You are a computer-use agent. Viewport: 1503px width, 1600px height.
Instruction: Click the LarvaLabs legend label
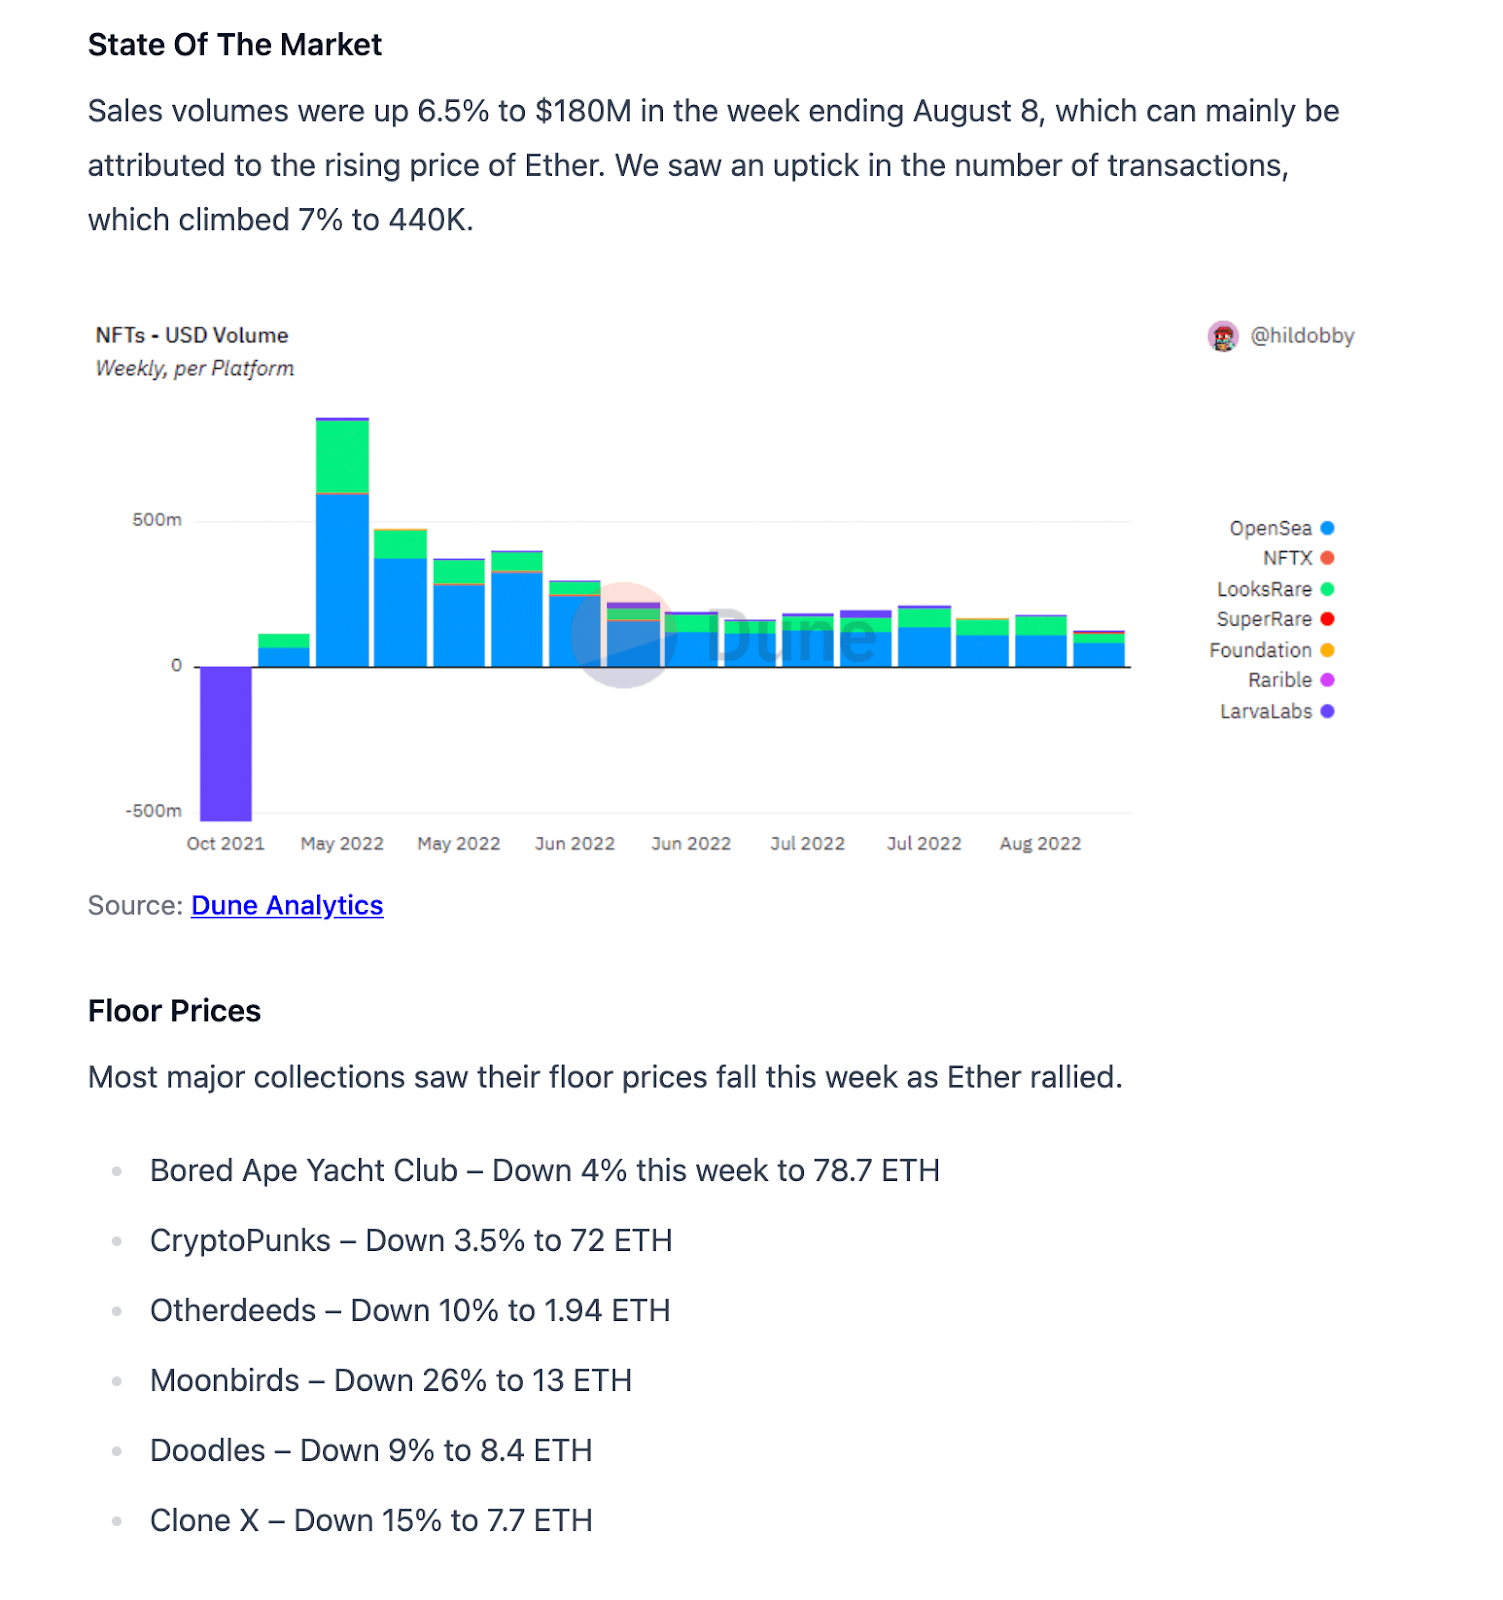click(x=1266, y=711)
